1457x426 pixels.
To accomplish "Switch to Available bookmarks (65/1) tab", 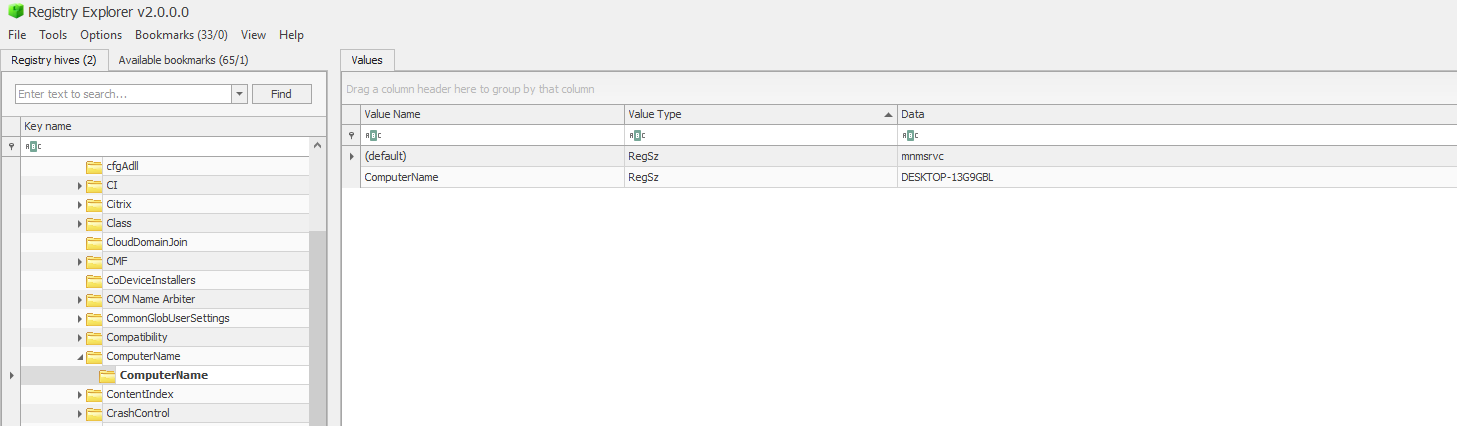I will point(183,60).
